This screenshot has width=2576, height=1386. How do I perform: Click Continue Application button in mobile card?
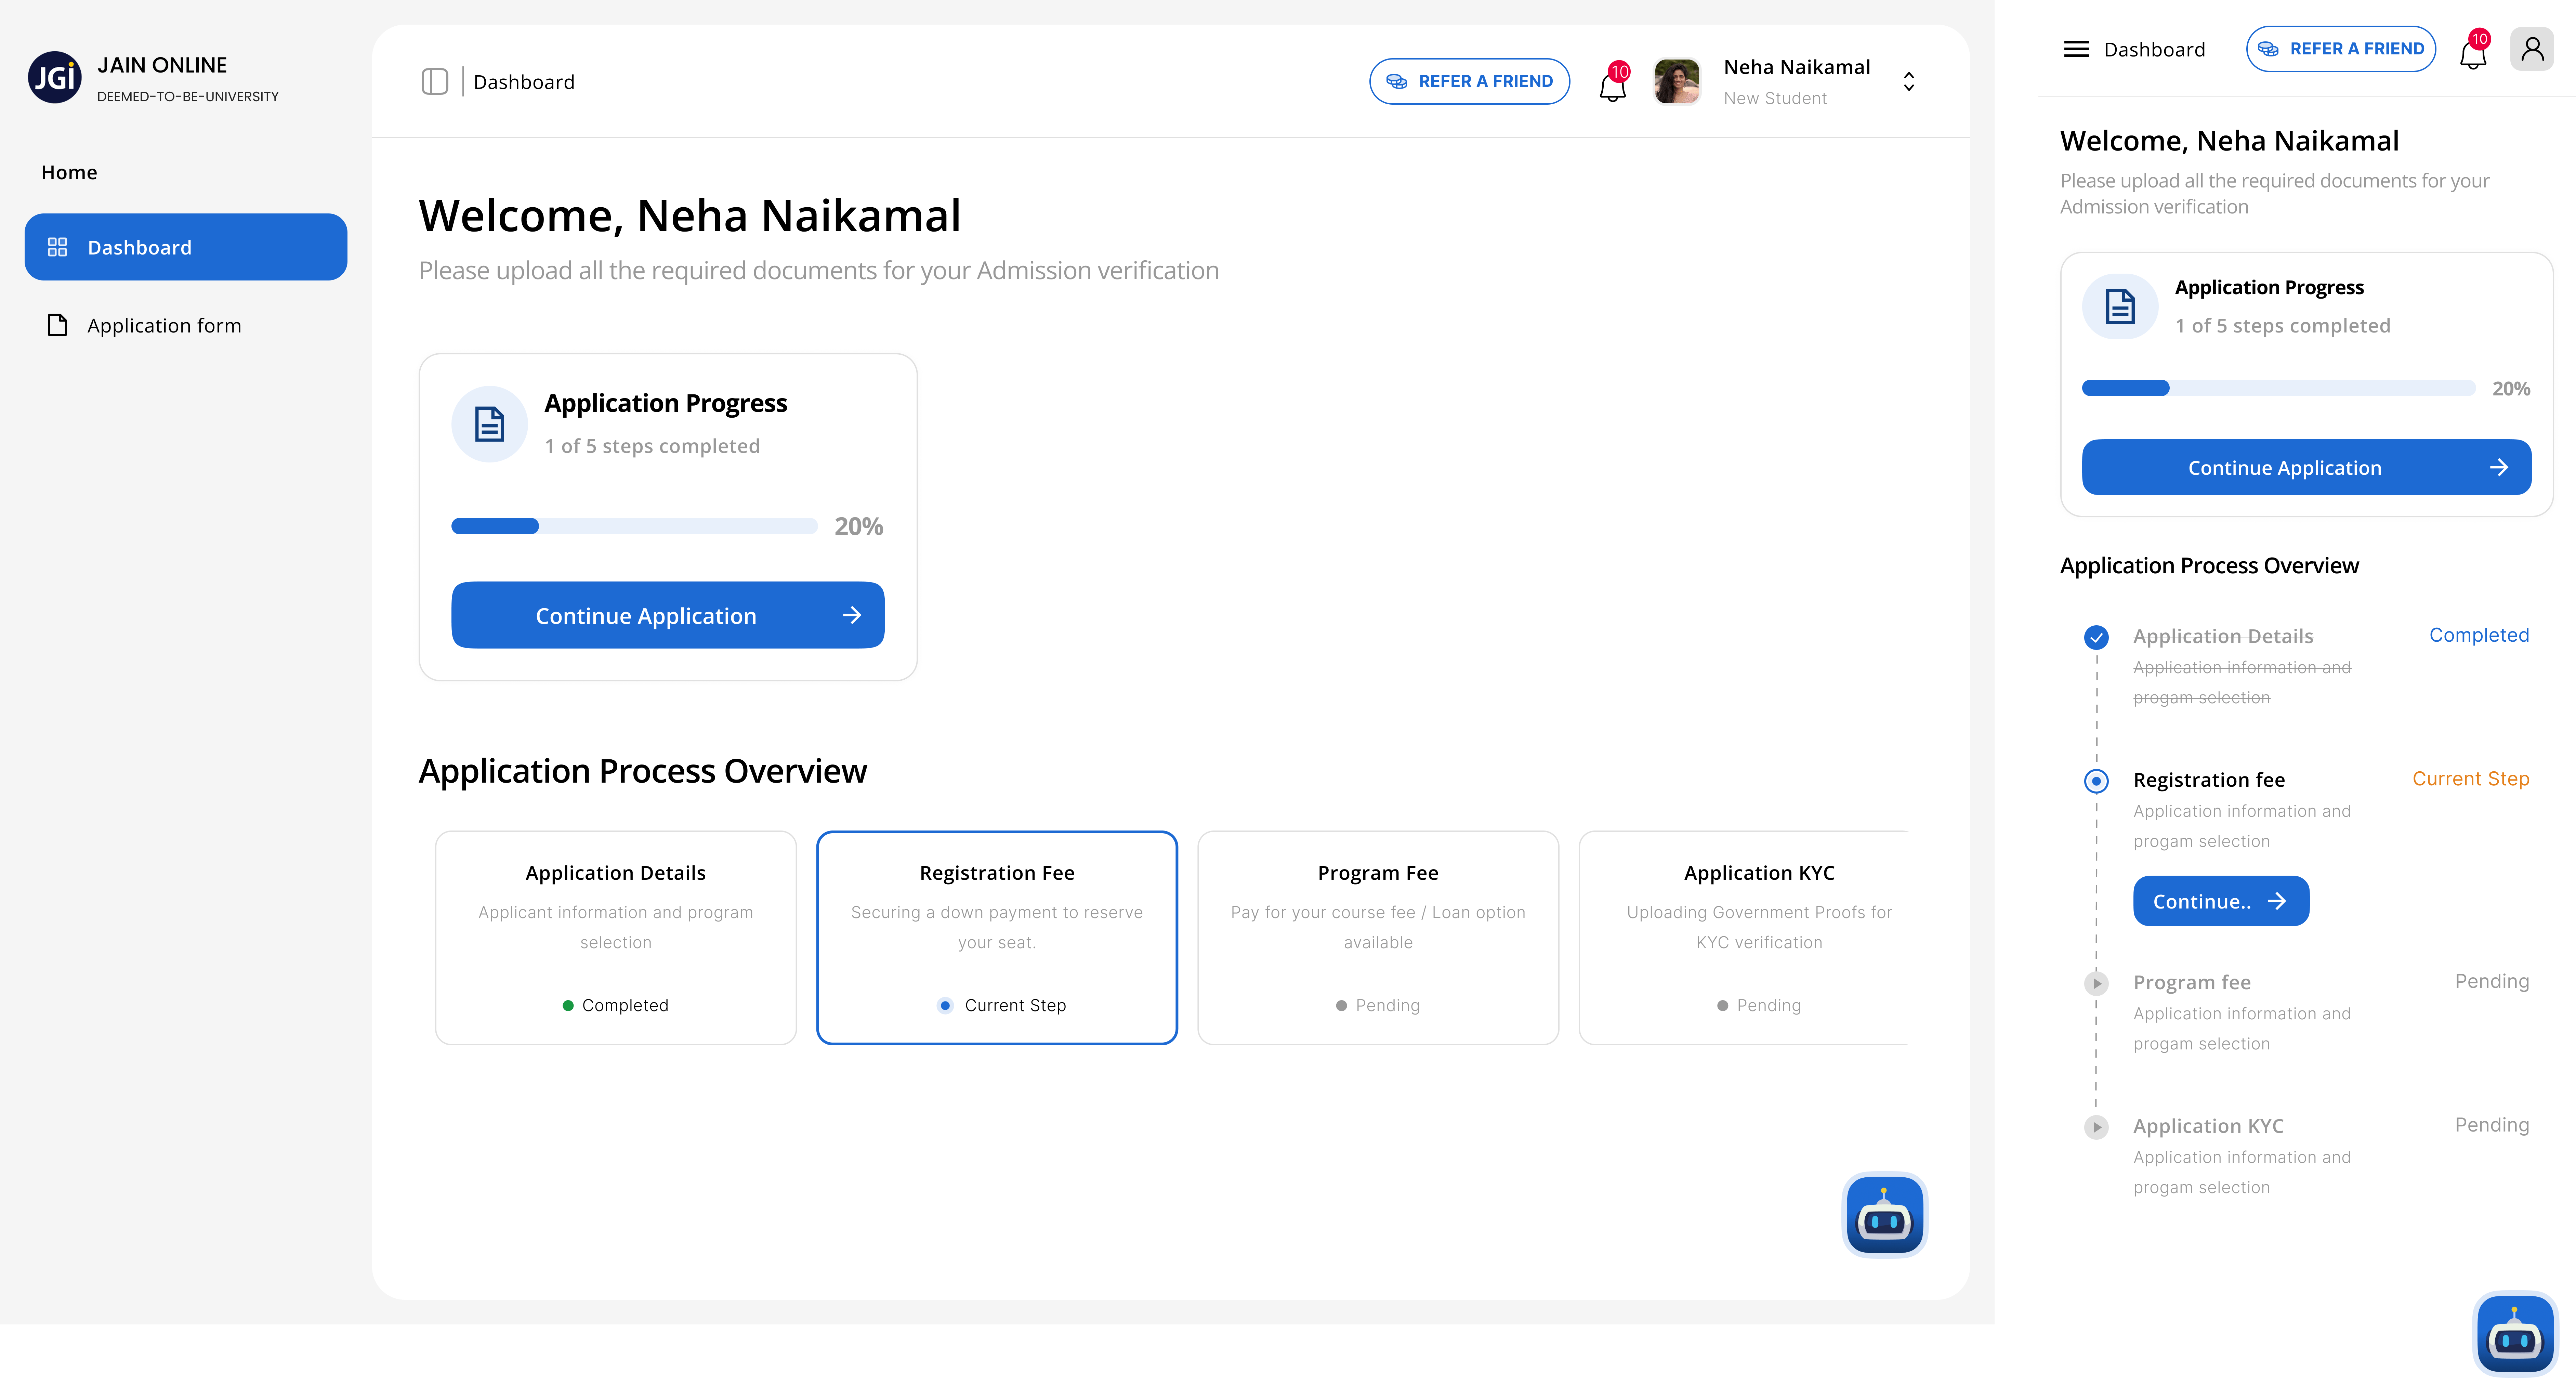click(2306, 467)
